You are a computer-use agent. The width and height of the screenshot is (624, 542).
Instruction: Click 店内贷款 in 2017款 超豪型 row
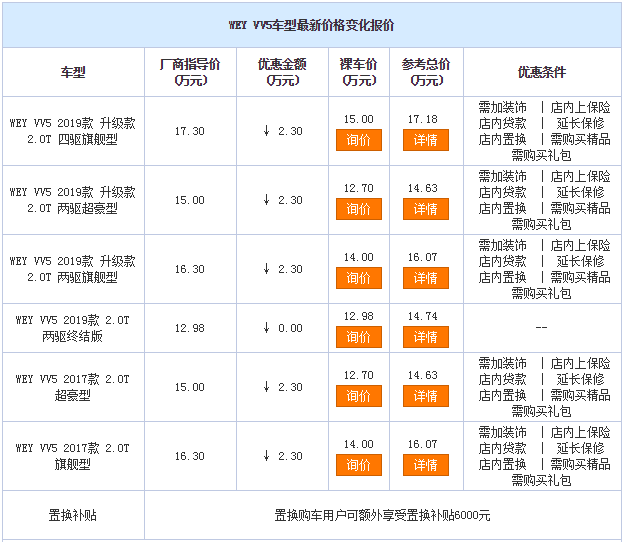502,380
